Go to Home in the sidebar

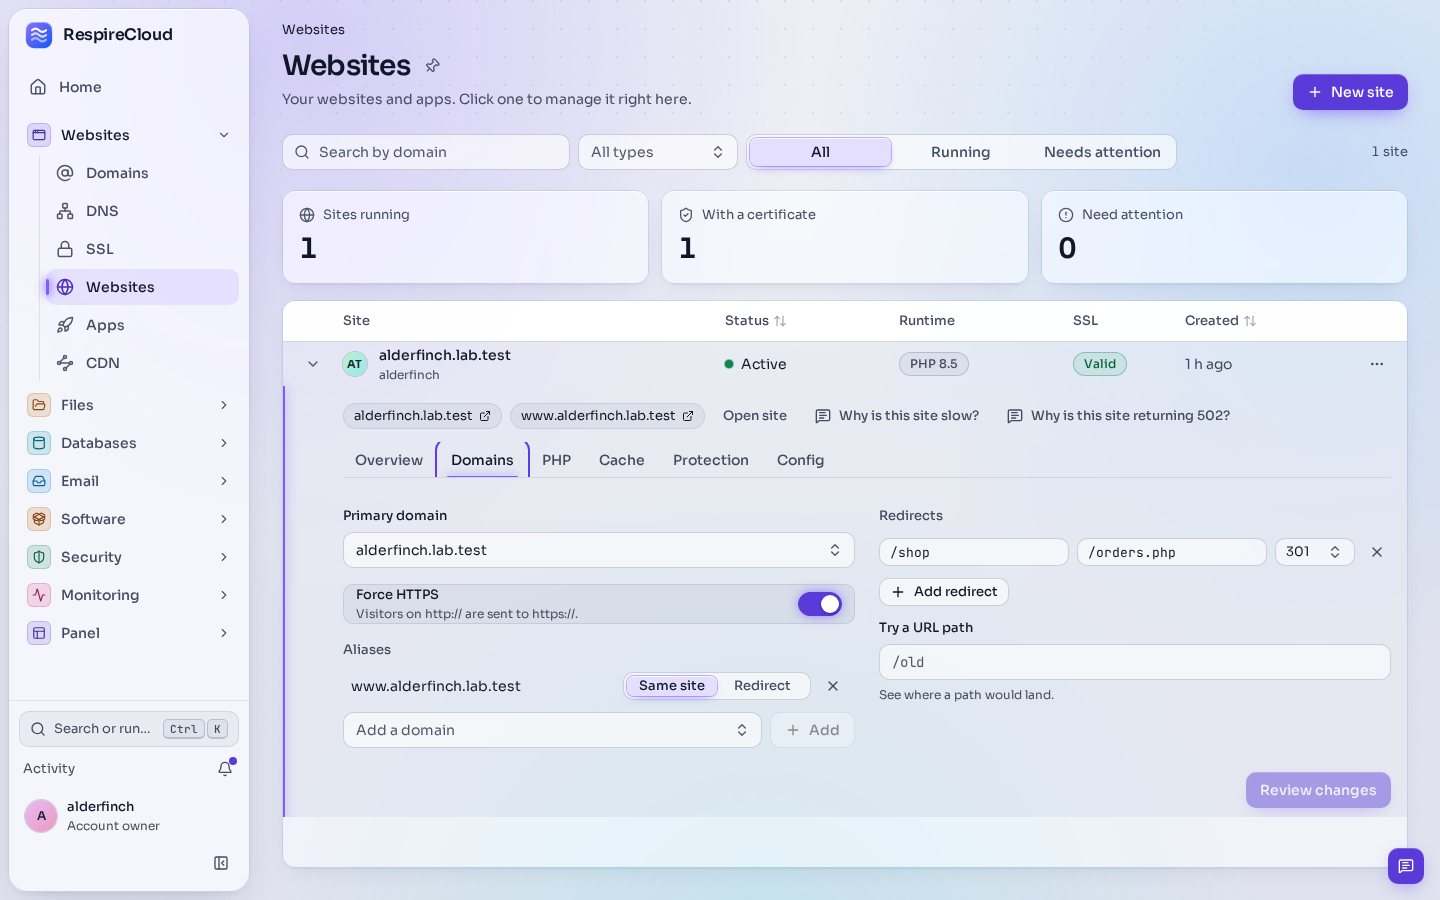[129, 87]
